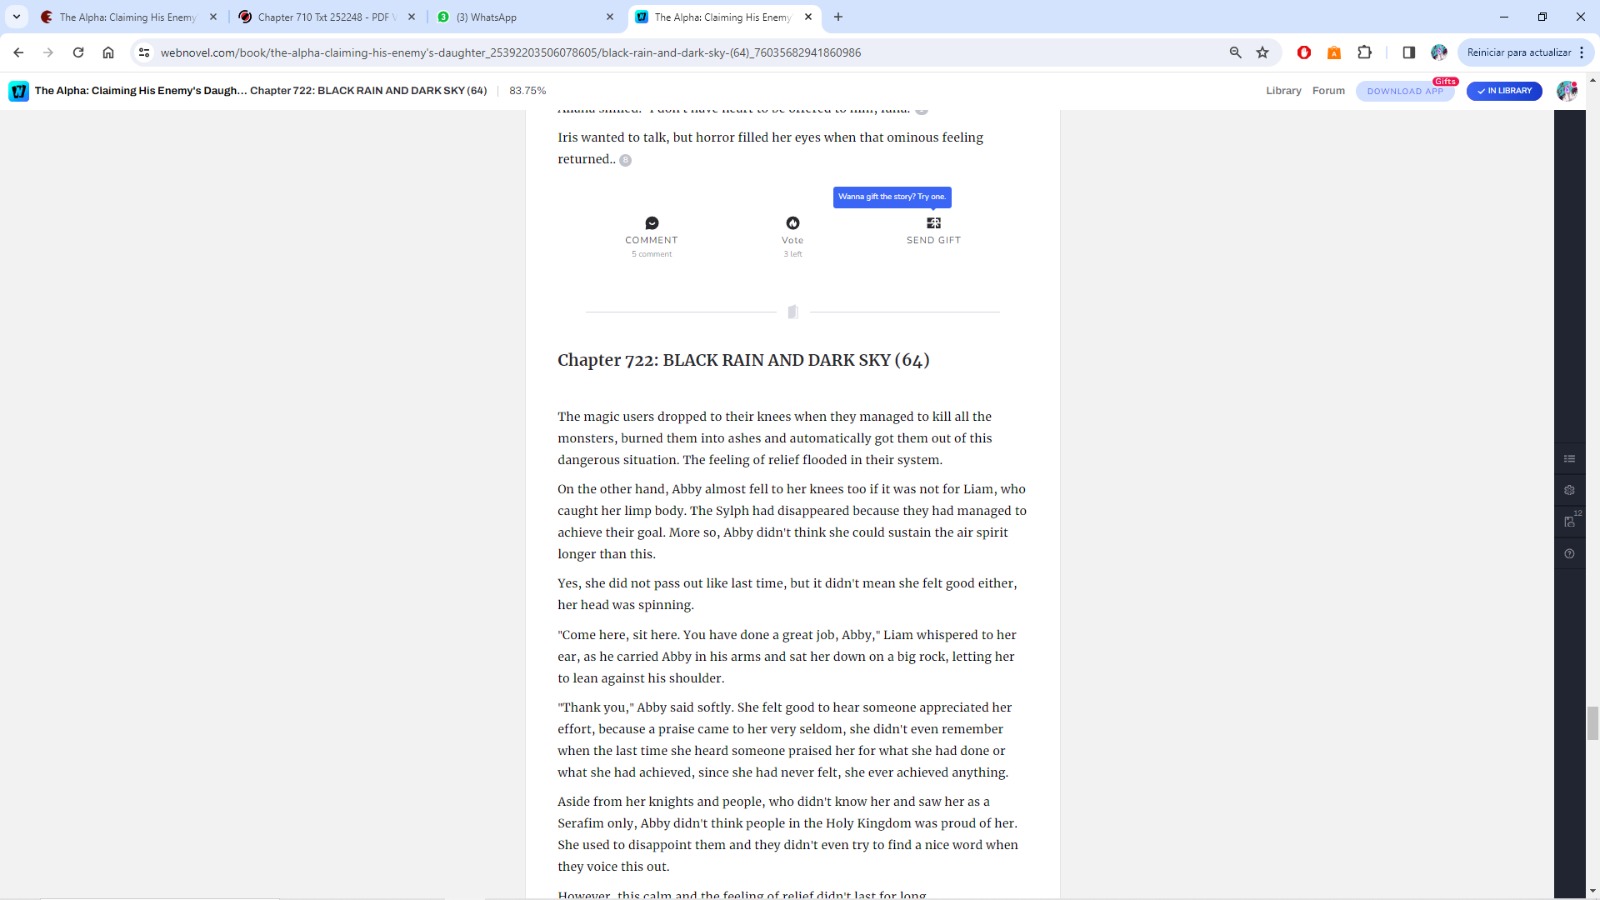Click the Download App button
This screenshot has width=1600, height=900.
point(1405,91)
